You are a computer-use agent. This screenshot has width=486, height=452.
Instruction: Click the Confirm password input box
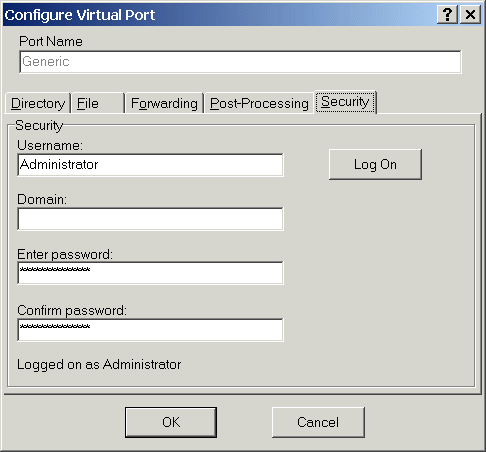click(150, 330)
